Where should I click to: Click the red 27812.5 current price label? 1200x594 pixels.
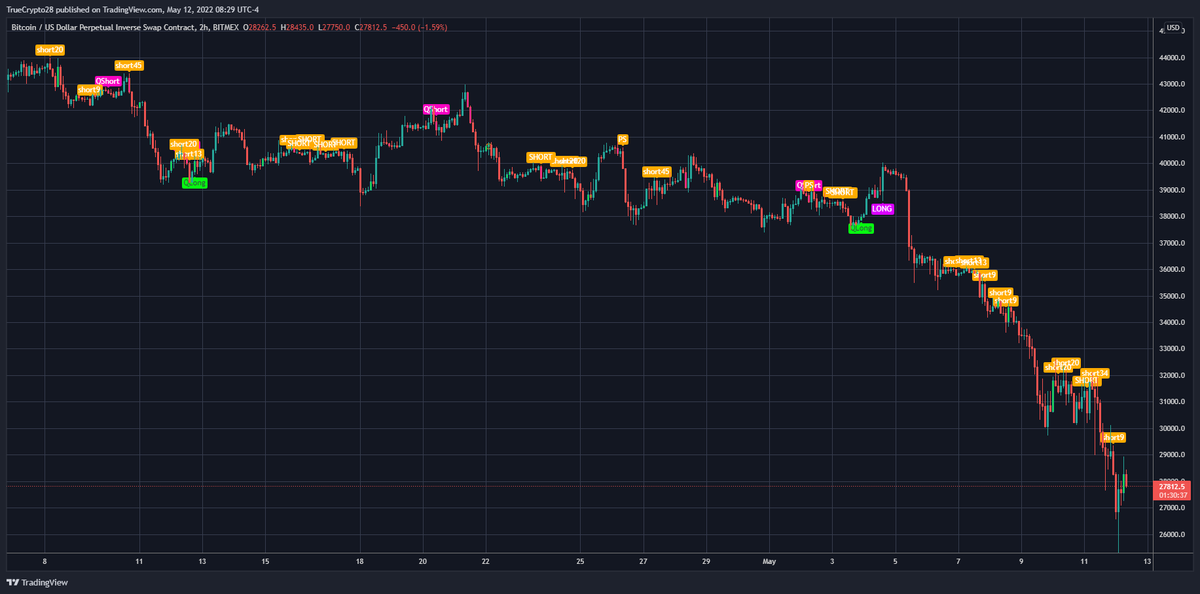coord(1173,486)
